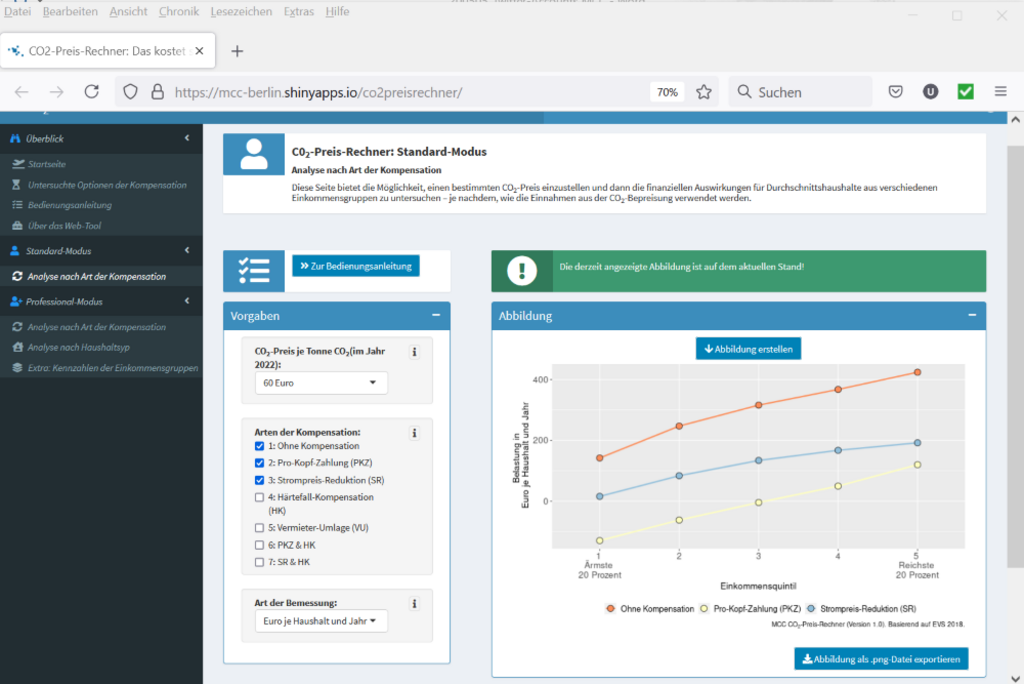This screenshot has width=1024, height=684.
Task: Click the search magnifier icon
Action: [744, 92]
